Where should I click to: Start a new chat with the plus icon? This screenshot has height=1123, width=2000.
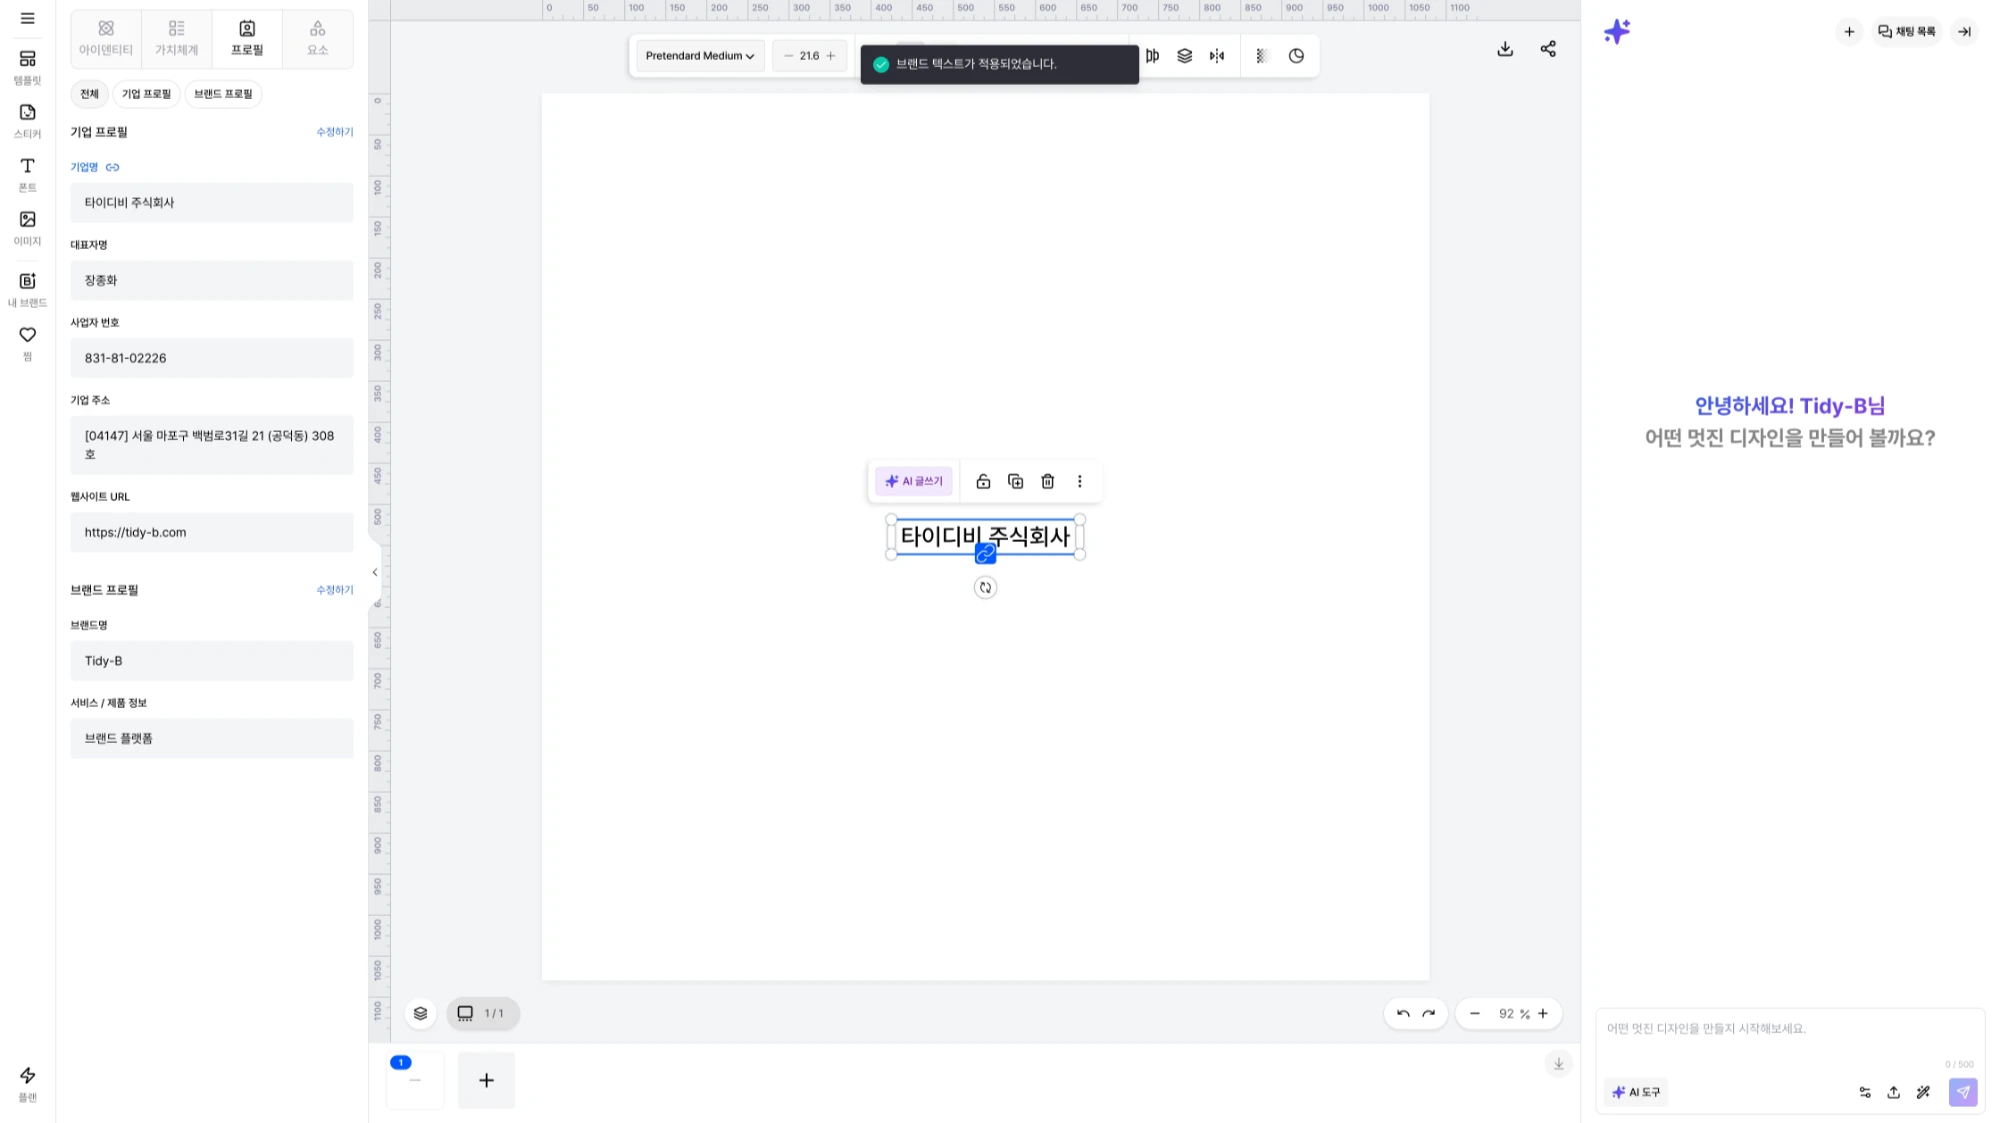pyautogui.click(x=1849, y=31)
